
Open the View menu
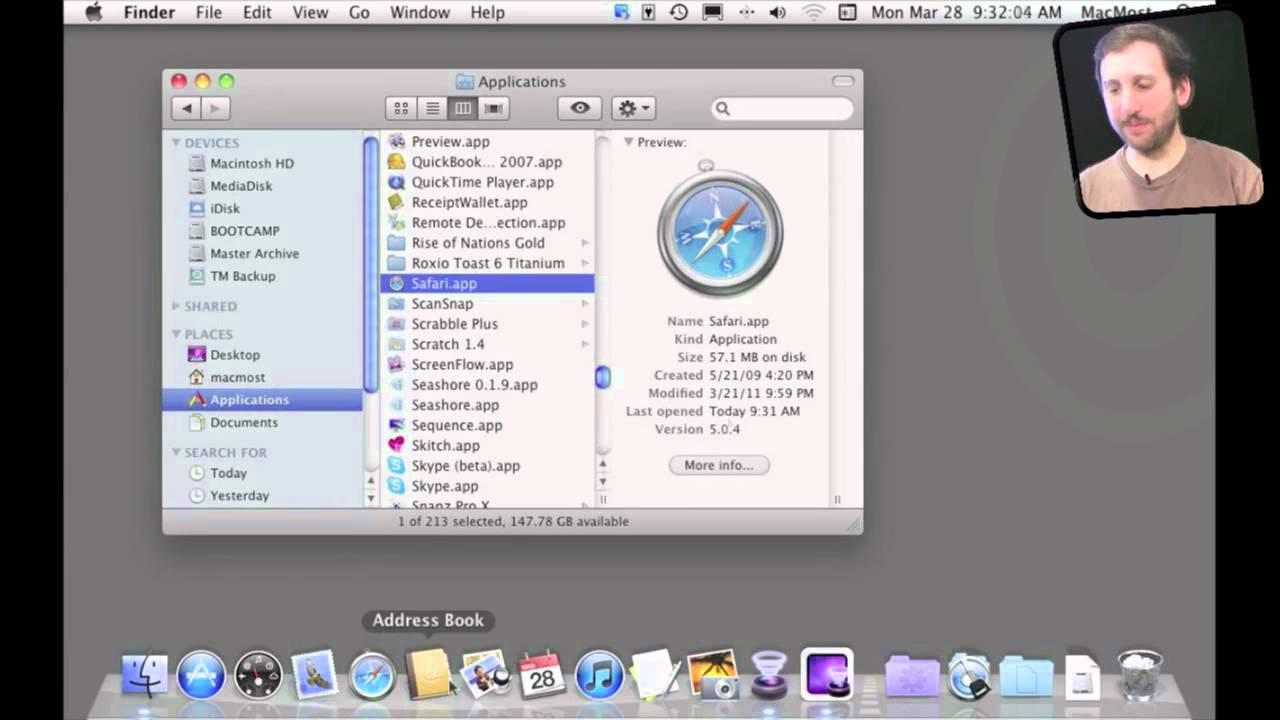(310, 12)
